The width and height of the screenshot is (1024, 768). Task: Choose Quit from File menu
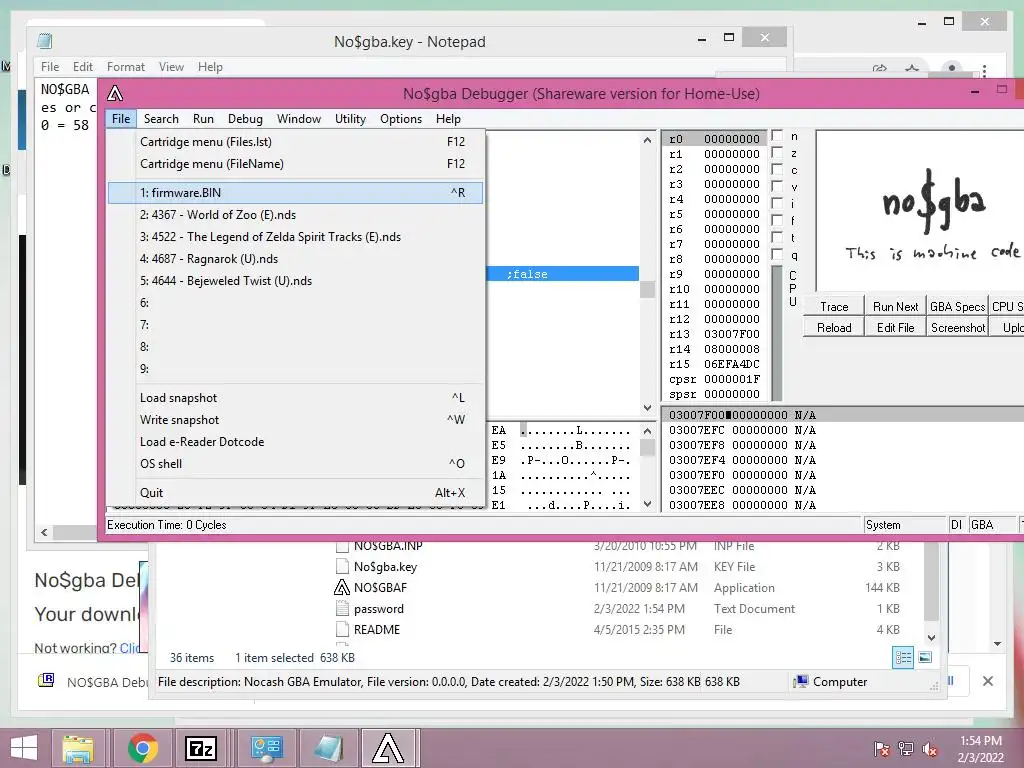295,493
